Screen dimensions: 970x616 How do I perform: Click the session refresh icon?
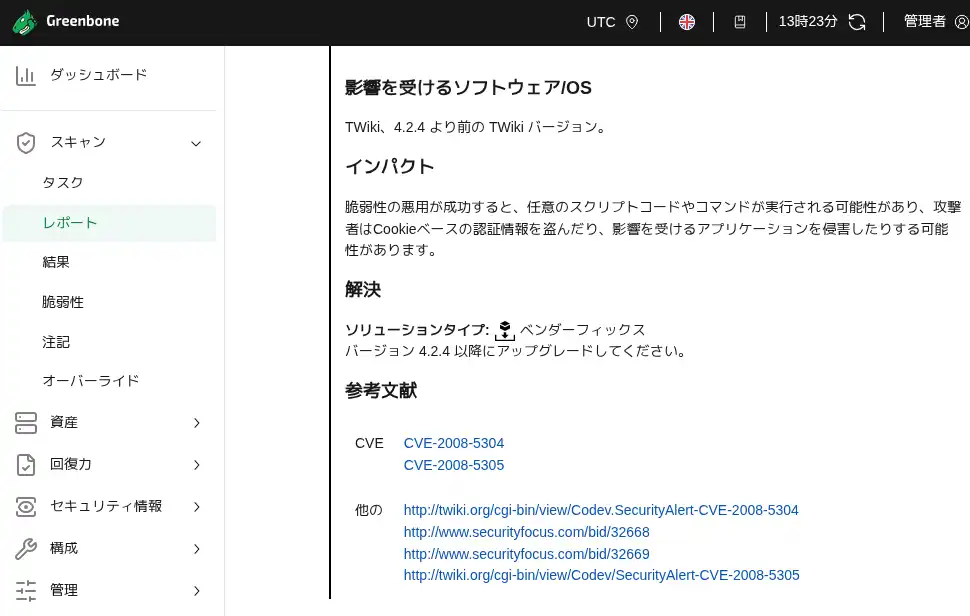pyautogui.click(x=857, y=22)
